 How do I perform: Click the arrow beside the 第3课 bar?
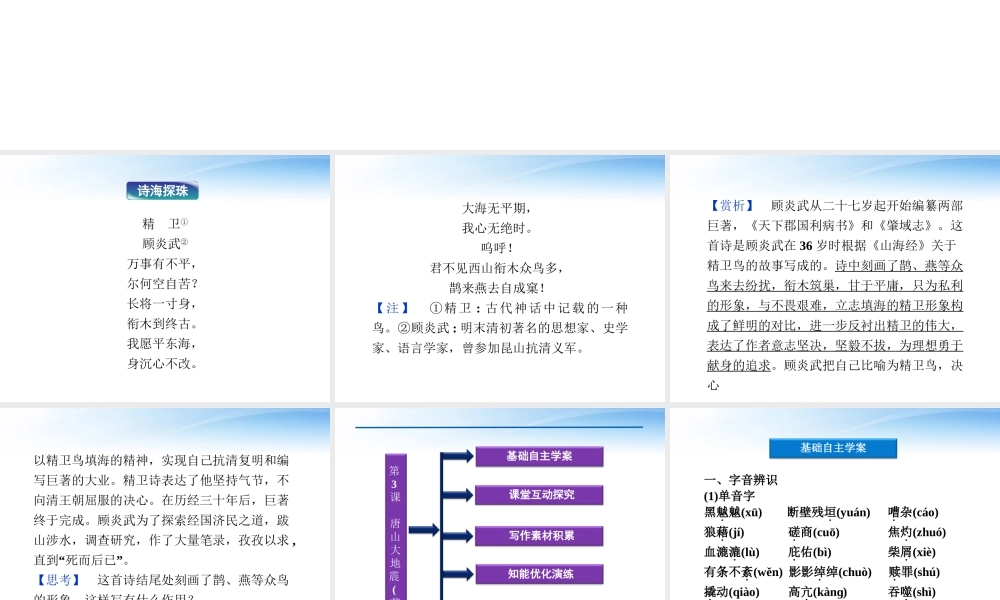424,529
